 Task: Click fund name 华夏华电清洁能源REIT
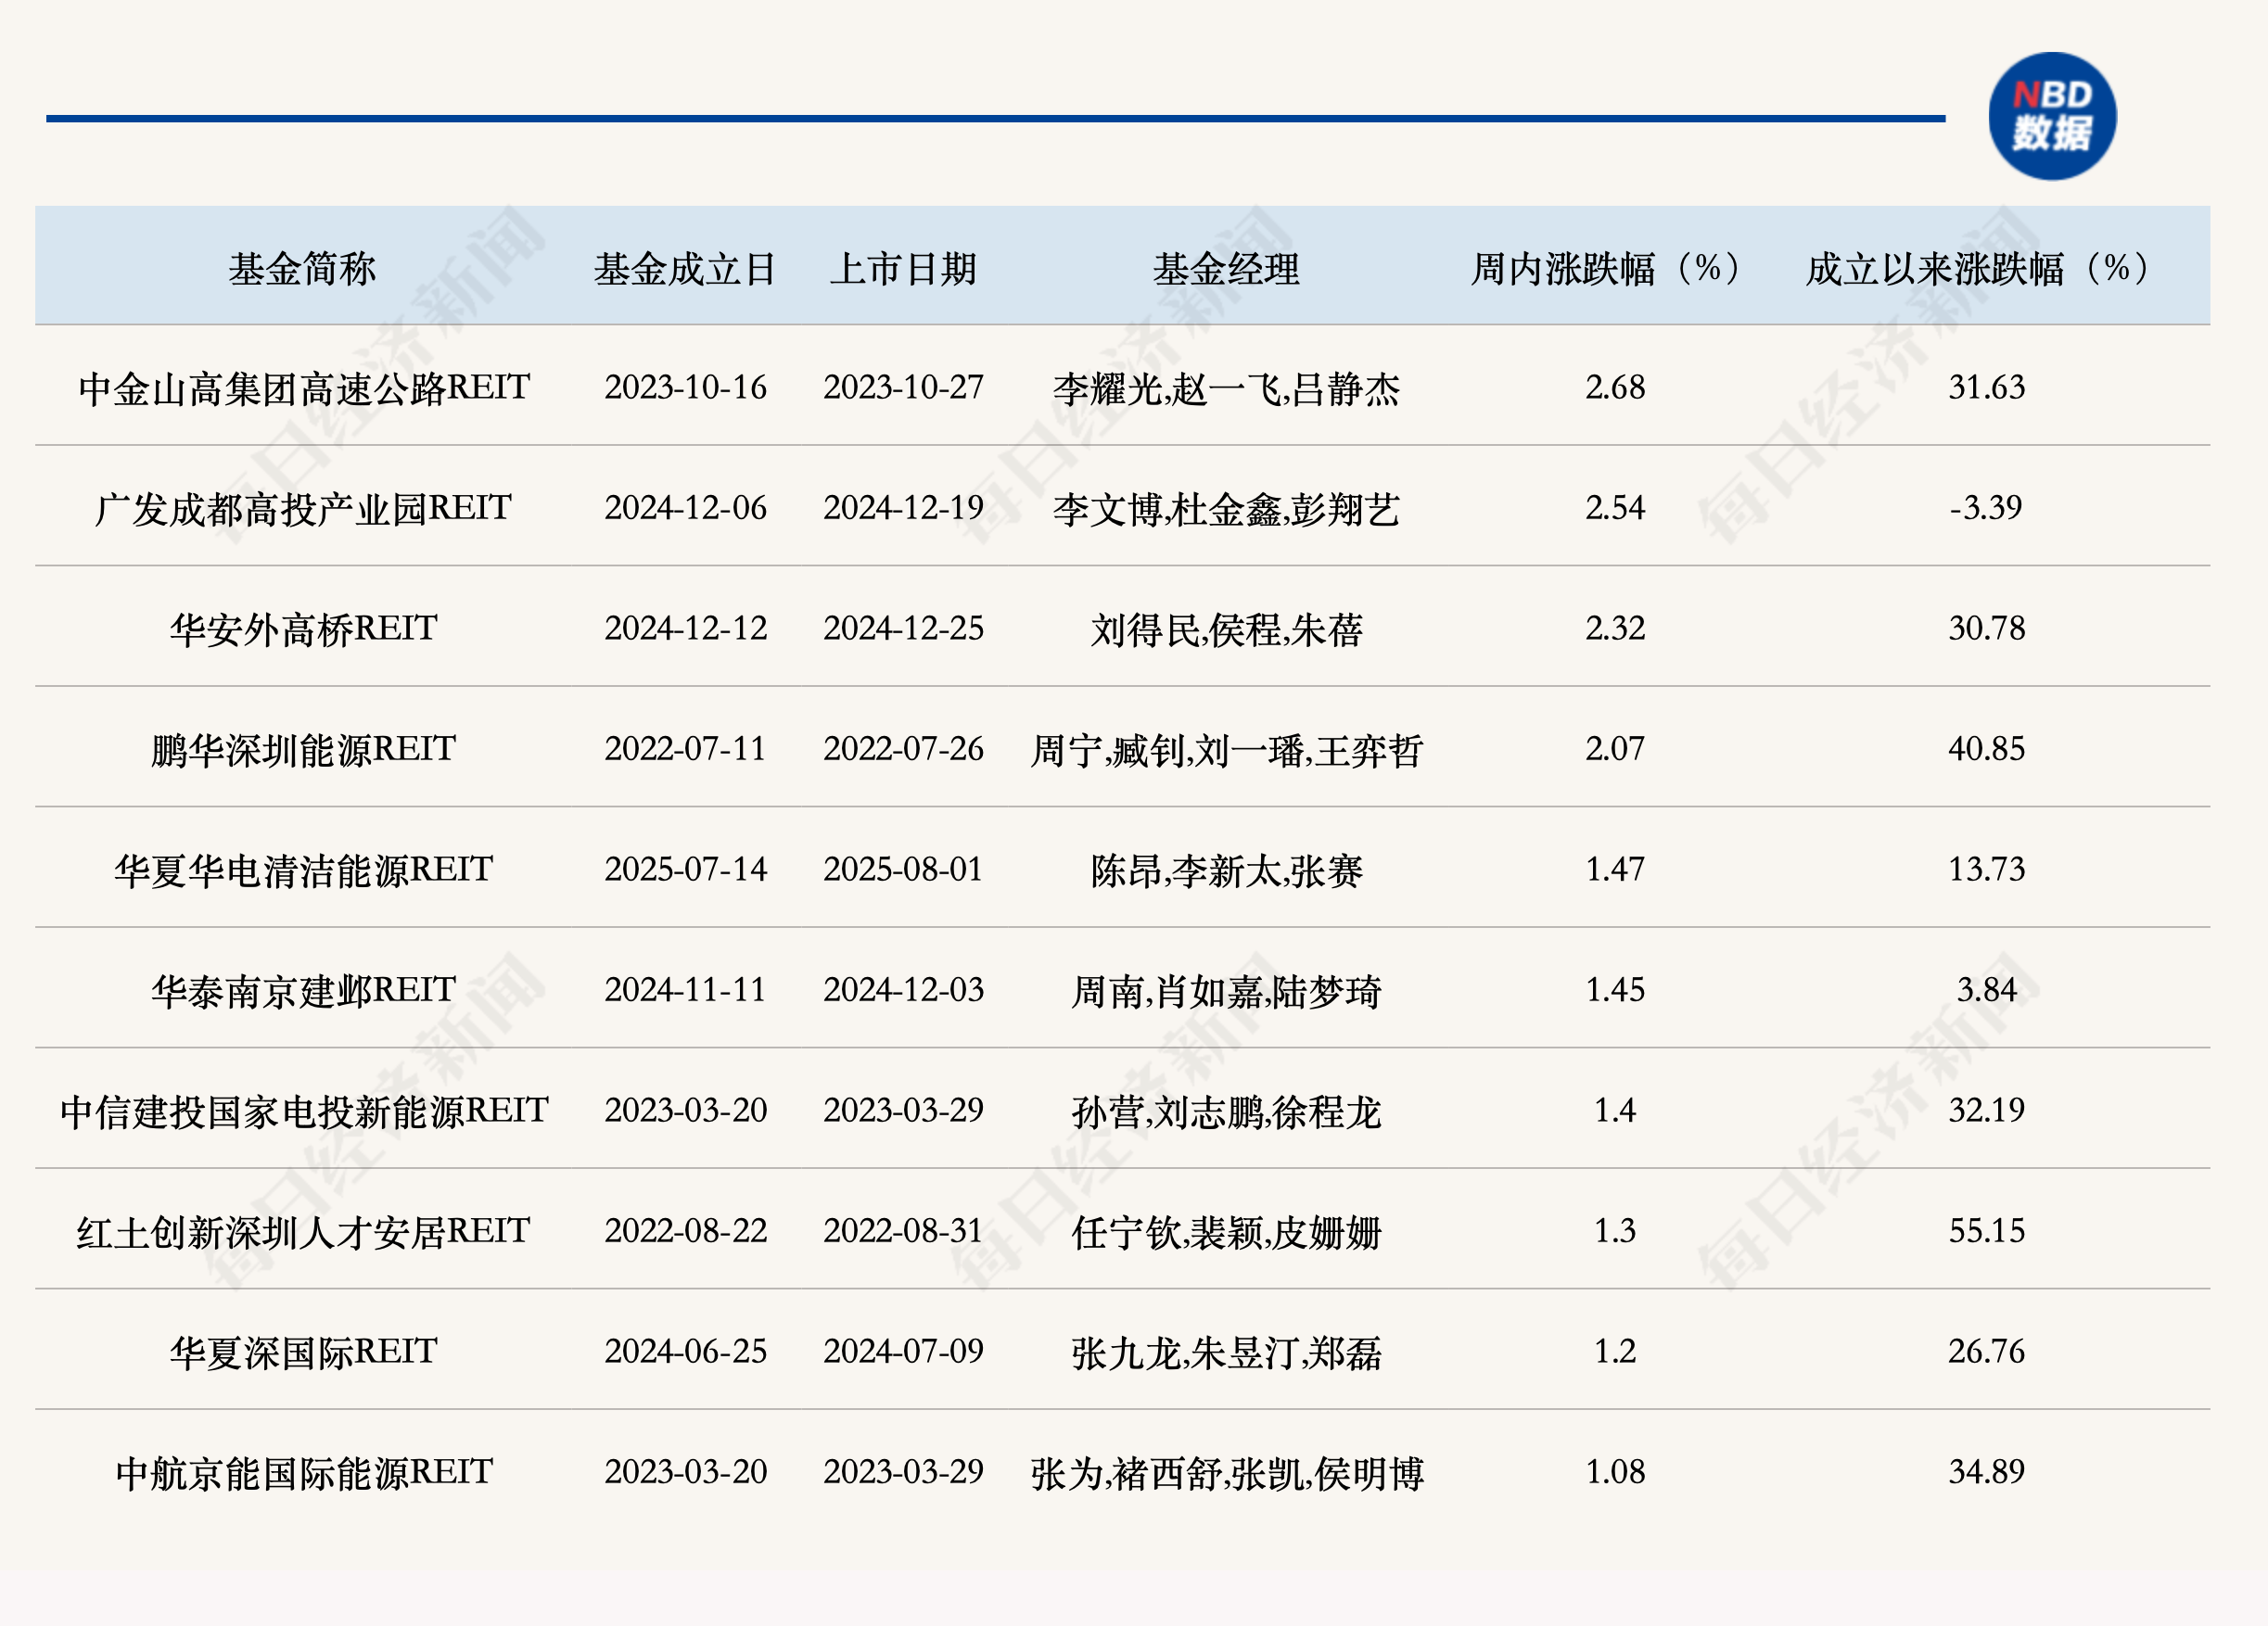coord(304,870)
